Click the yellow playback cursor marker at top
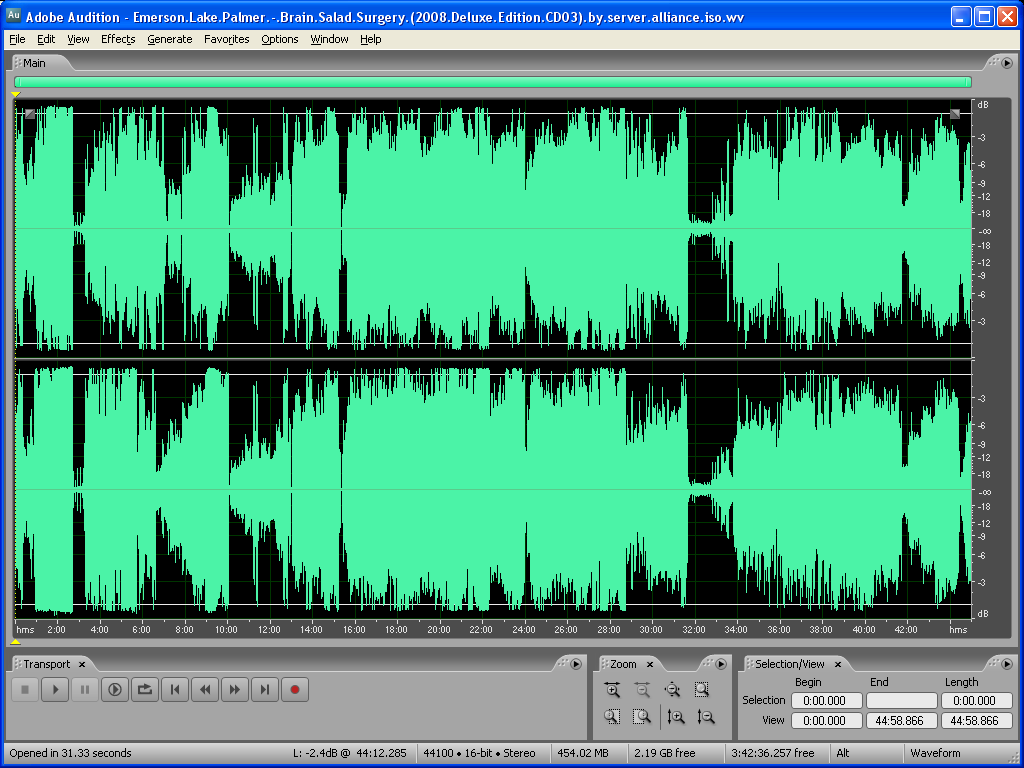1024x768 pixels. [x=15, y=95]
